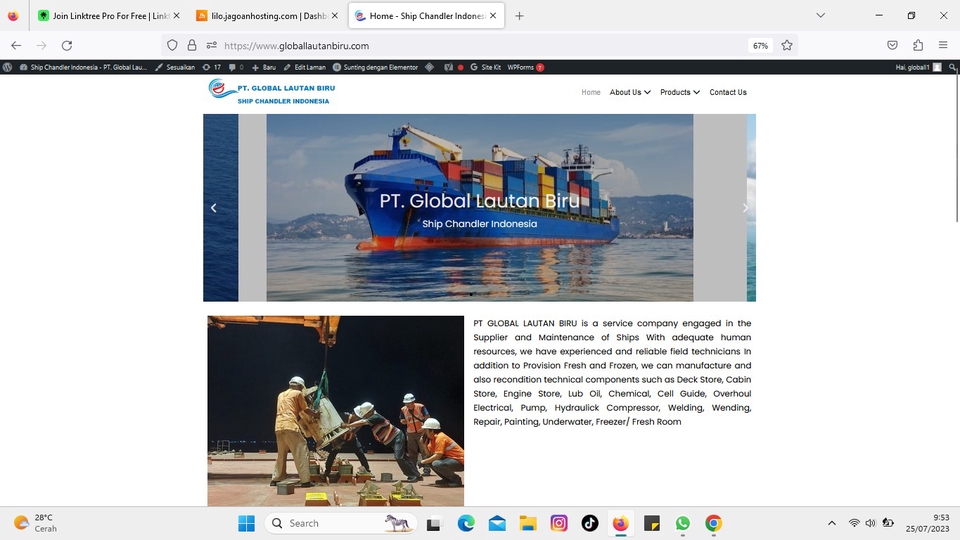Close the Join Linktree Pro tab
The height and width of the screenshot is (540, 960).
[x=176, y=16]
